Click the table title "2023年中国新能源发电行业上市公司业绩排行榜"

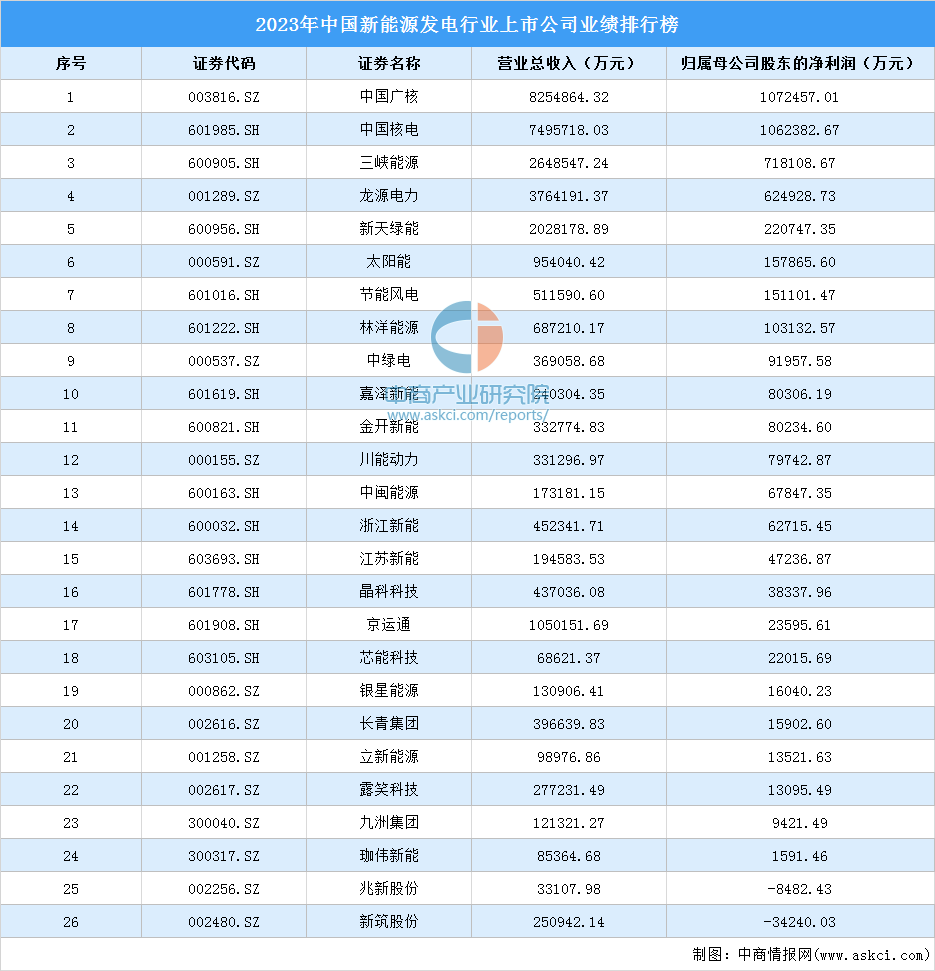tap(467, 24)
